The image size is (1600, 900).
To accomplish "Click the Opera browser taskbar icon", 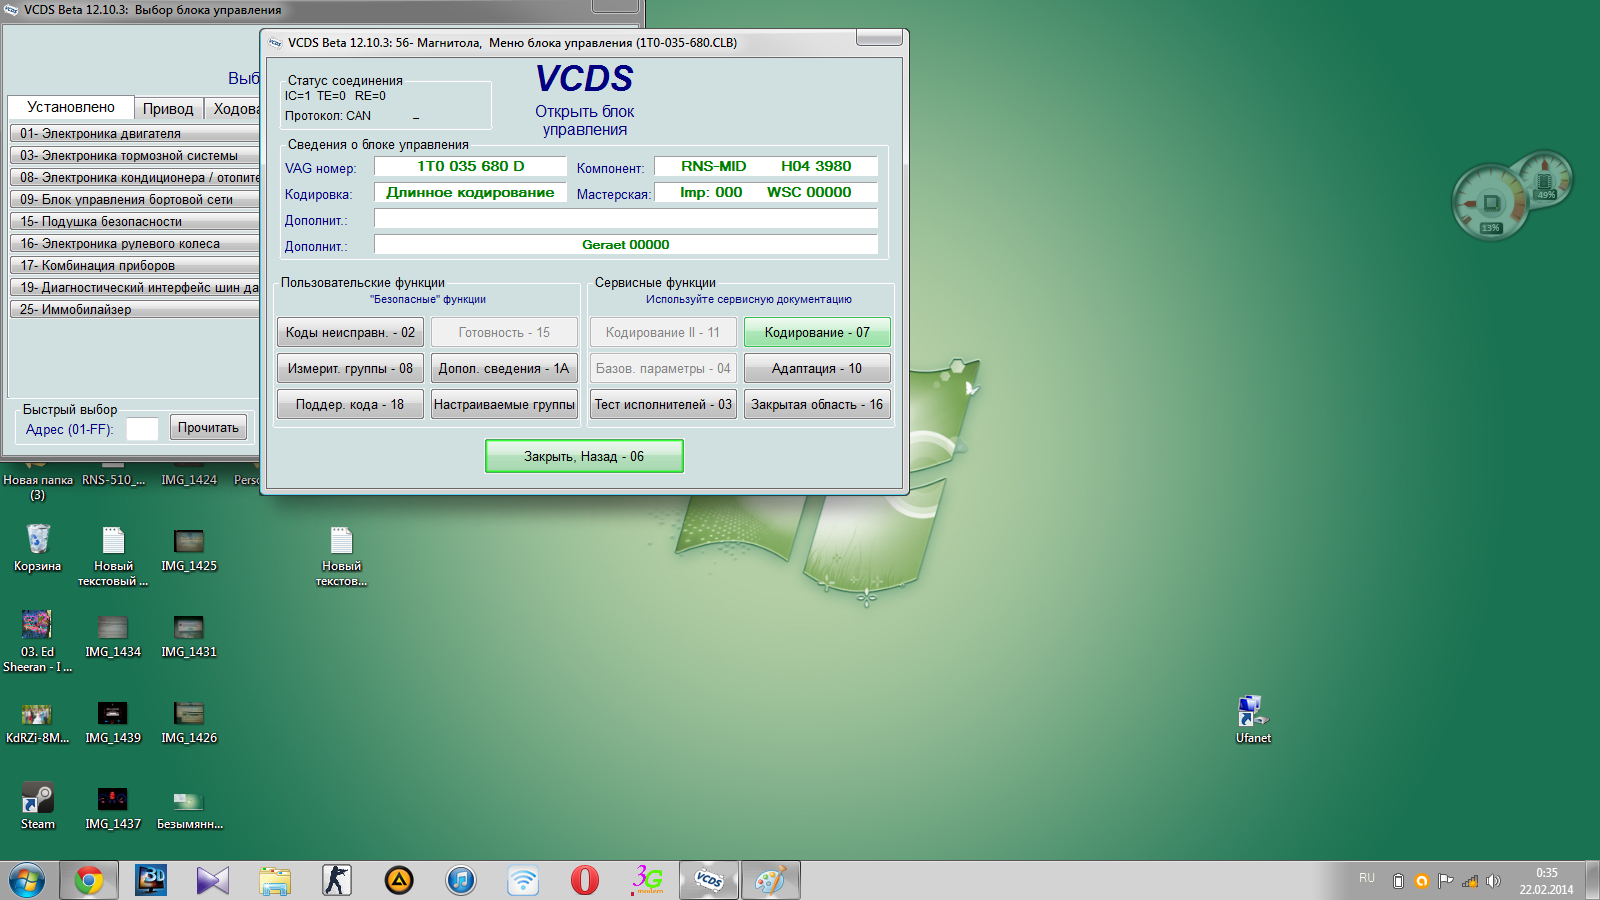I will 585,880.
